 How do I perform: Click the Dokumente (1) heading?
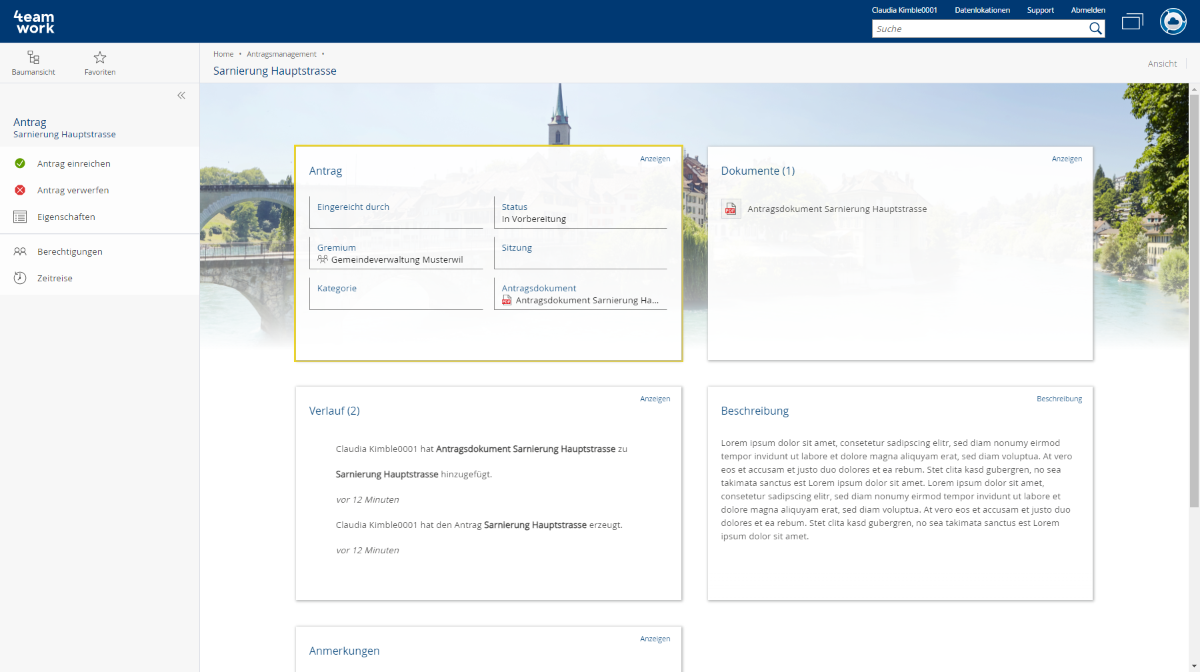pyautogui.click(x=758, y=171)
